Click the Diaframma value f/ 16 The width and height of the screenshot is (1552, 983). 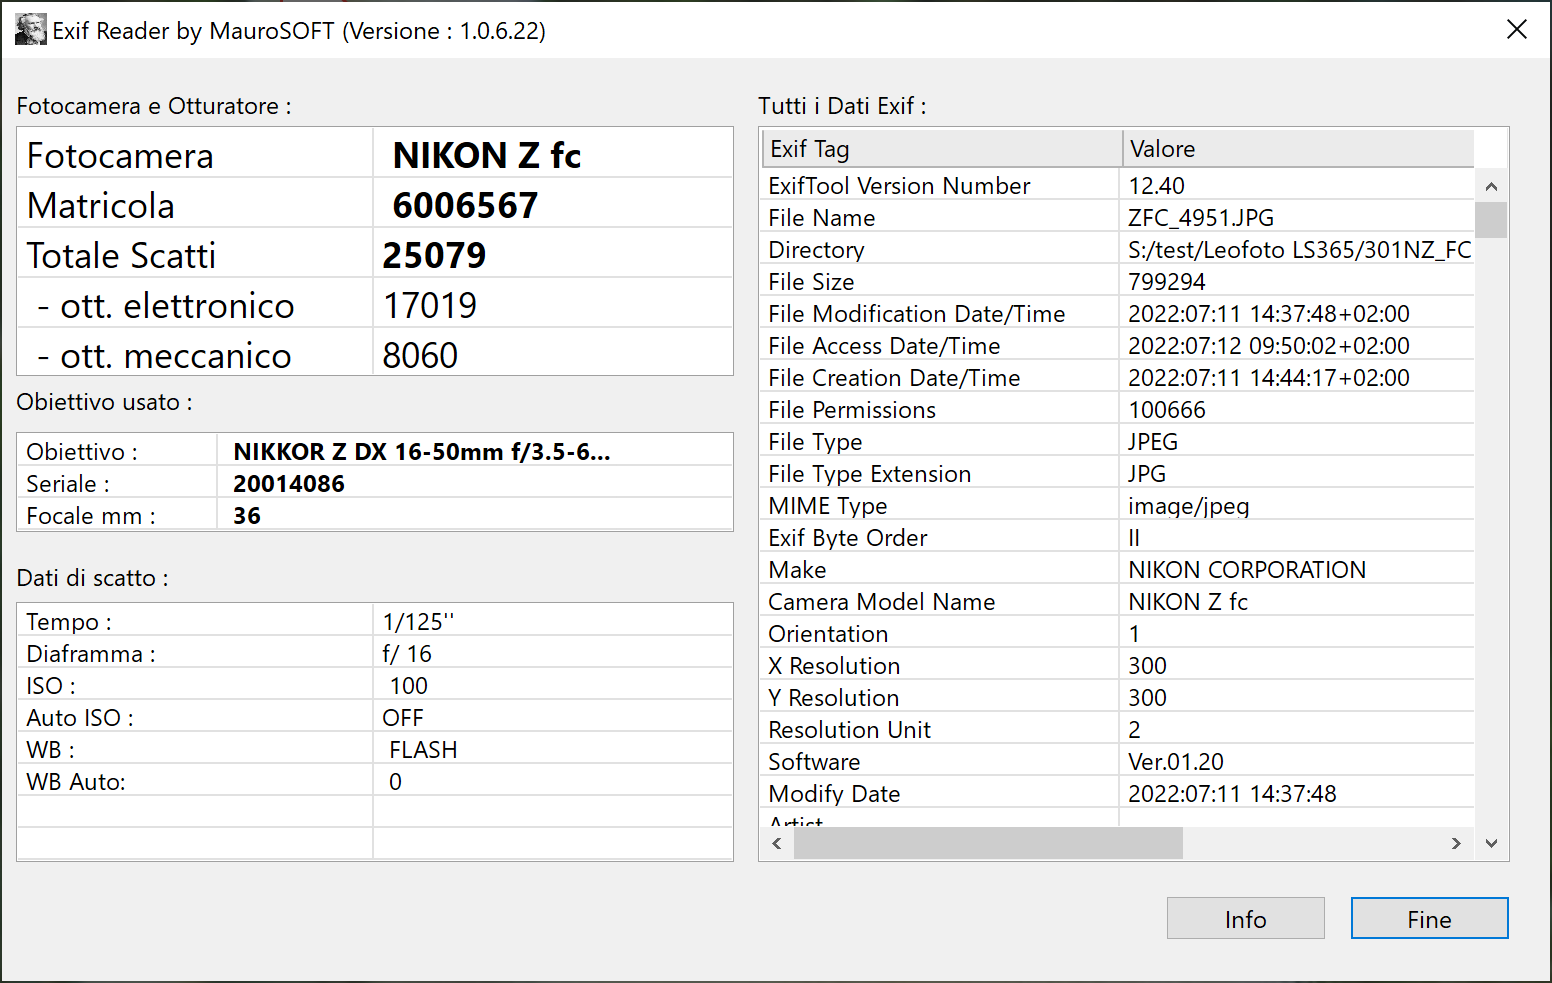pos(406,654)
